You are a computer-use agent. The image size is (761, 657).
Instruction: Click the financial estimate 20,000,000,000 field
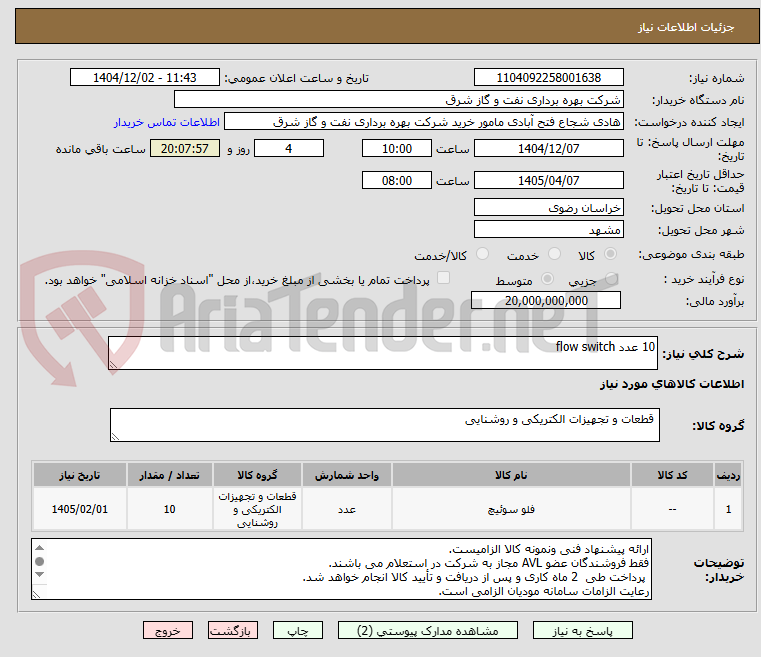pos(546,300)
